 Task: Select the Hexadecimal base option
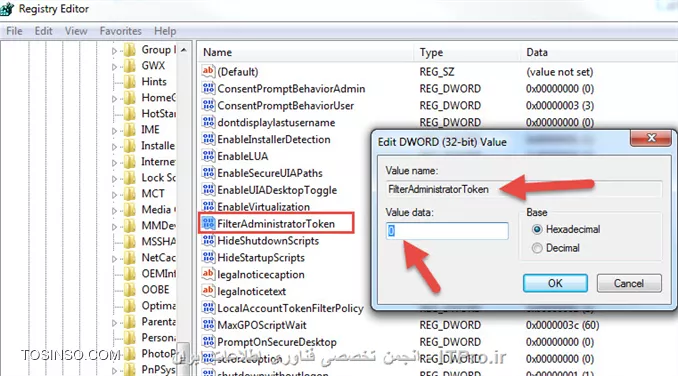click(x=537, y=229)
